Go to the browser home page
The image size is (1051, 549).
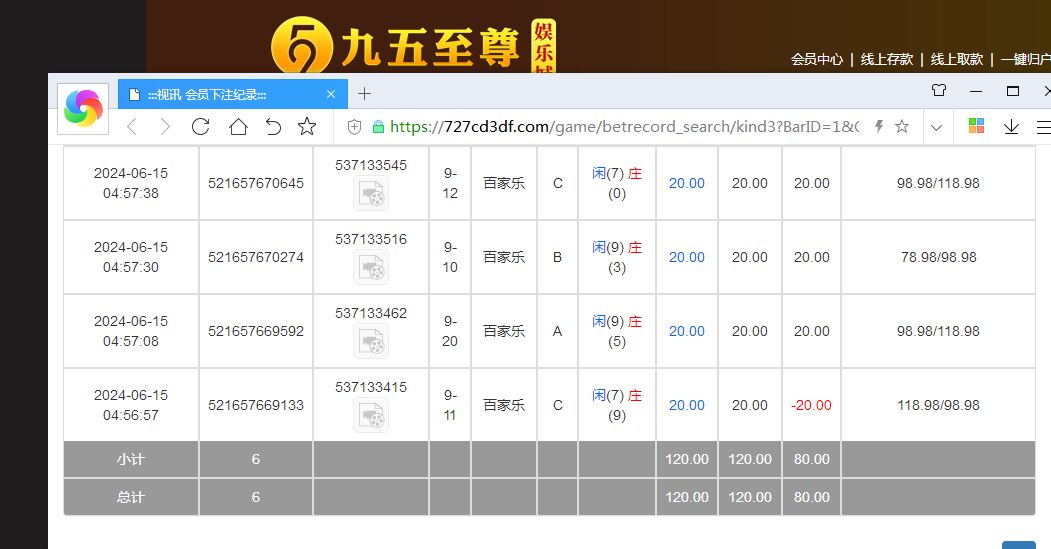pyautogui.click(x=237, y=127)
